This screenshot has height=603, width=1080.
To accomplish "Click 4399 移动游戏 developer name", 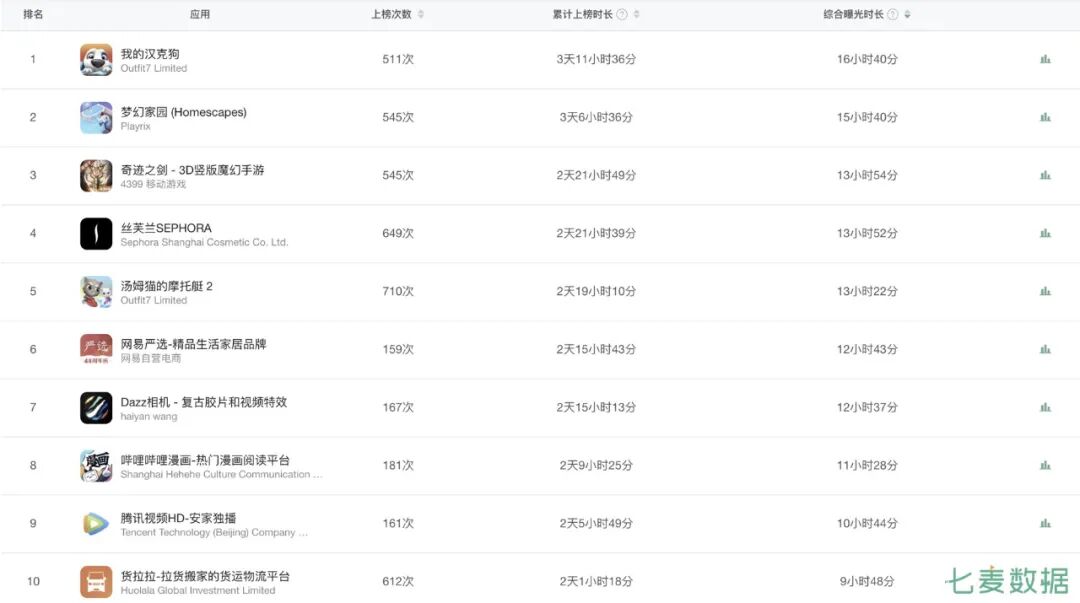I will coord(153,184).
